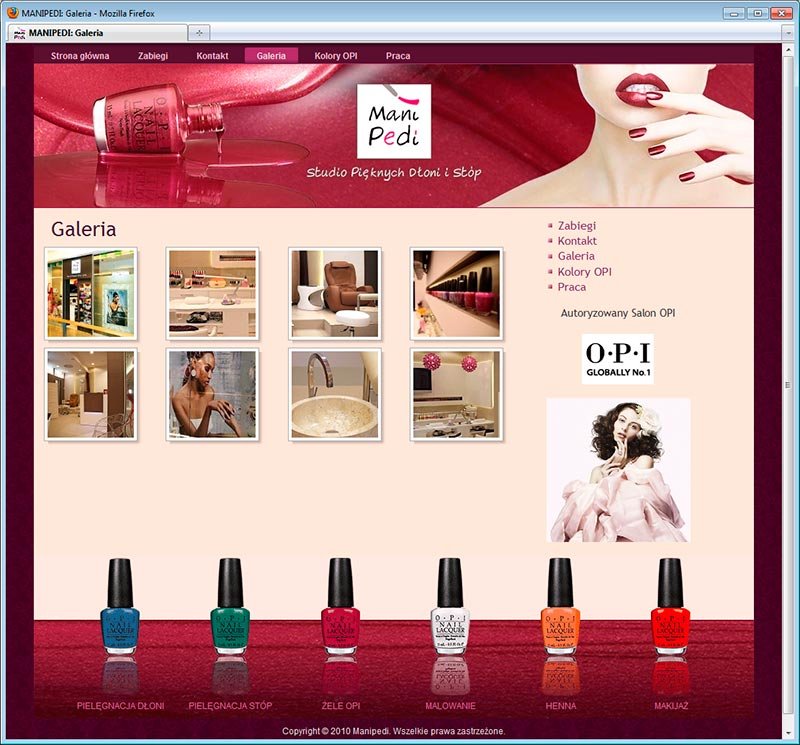800x745 pixels.
Task: Open the Makijaż link
Action: point(671,706)
